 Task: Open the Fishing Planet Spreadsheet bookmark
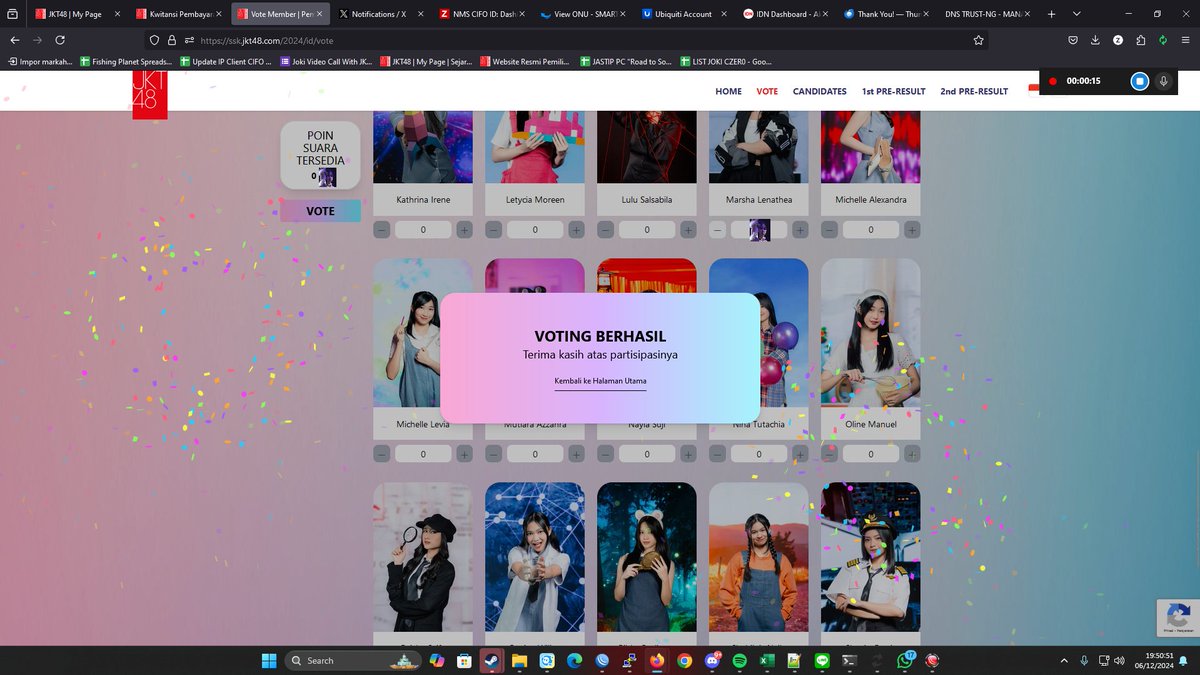point(125,61)
